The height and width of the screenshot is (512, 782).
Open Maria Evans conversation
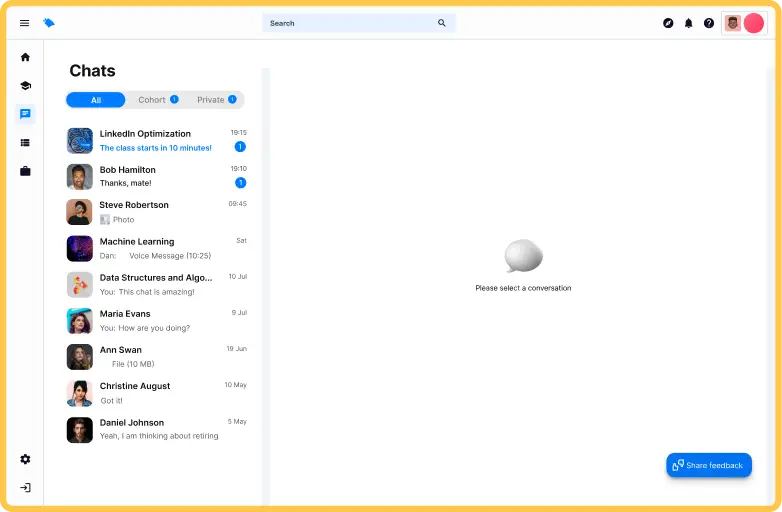(157, 321)
